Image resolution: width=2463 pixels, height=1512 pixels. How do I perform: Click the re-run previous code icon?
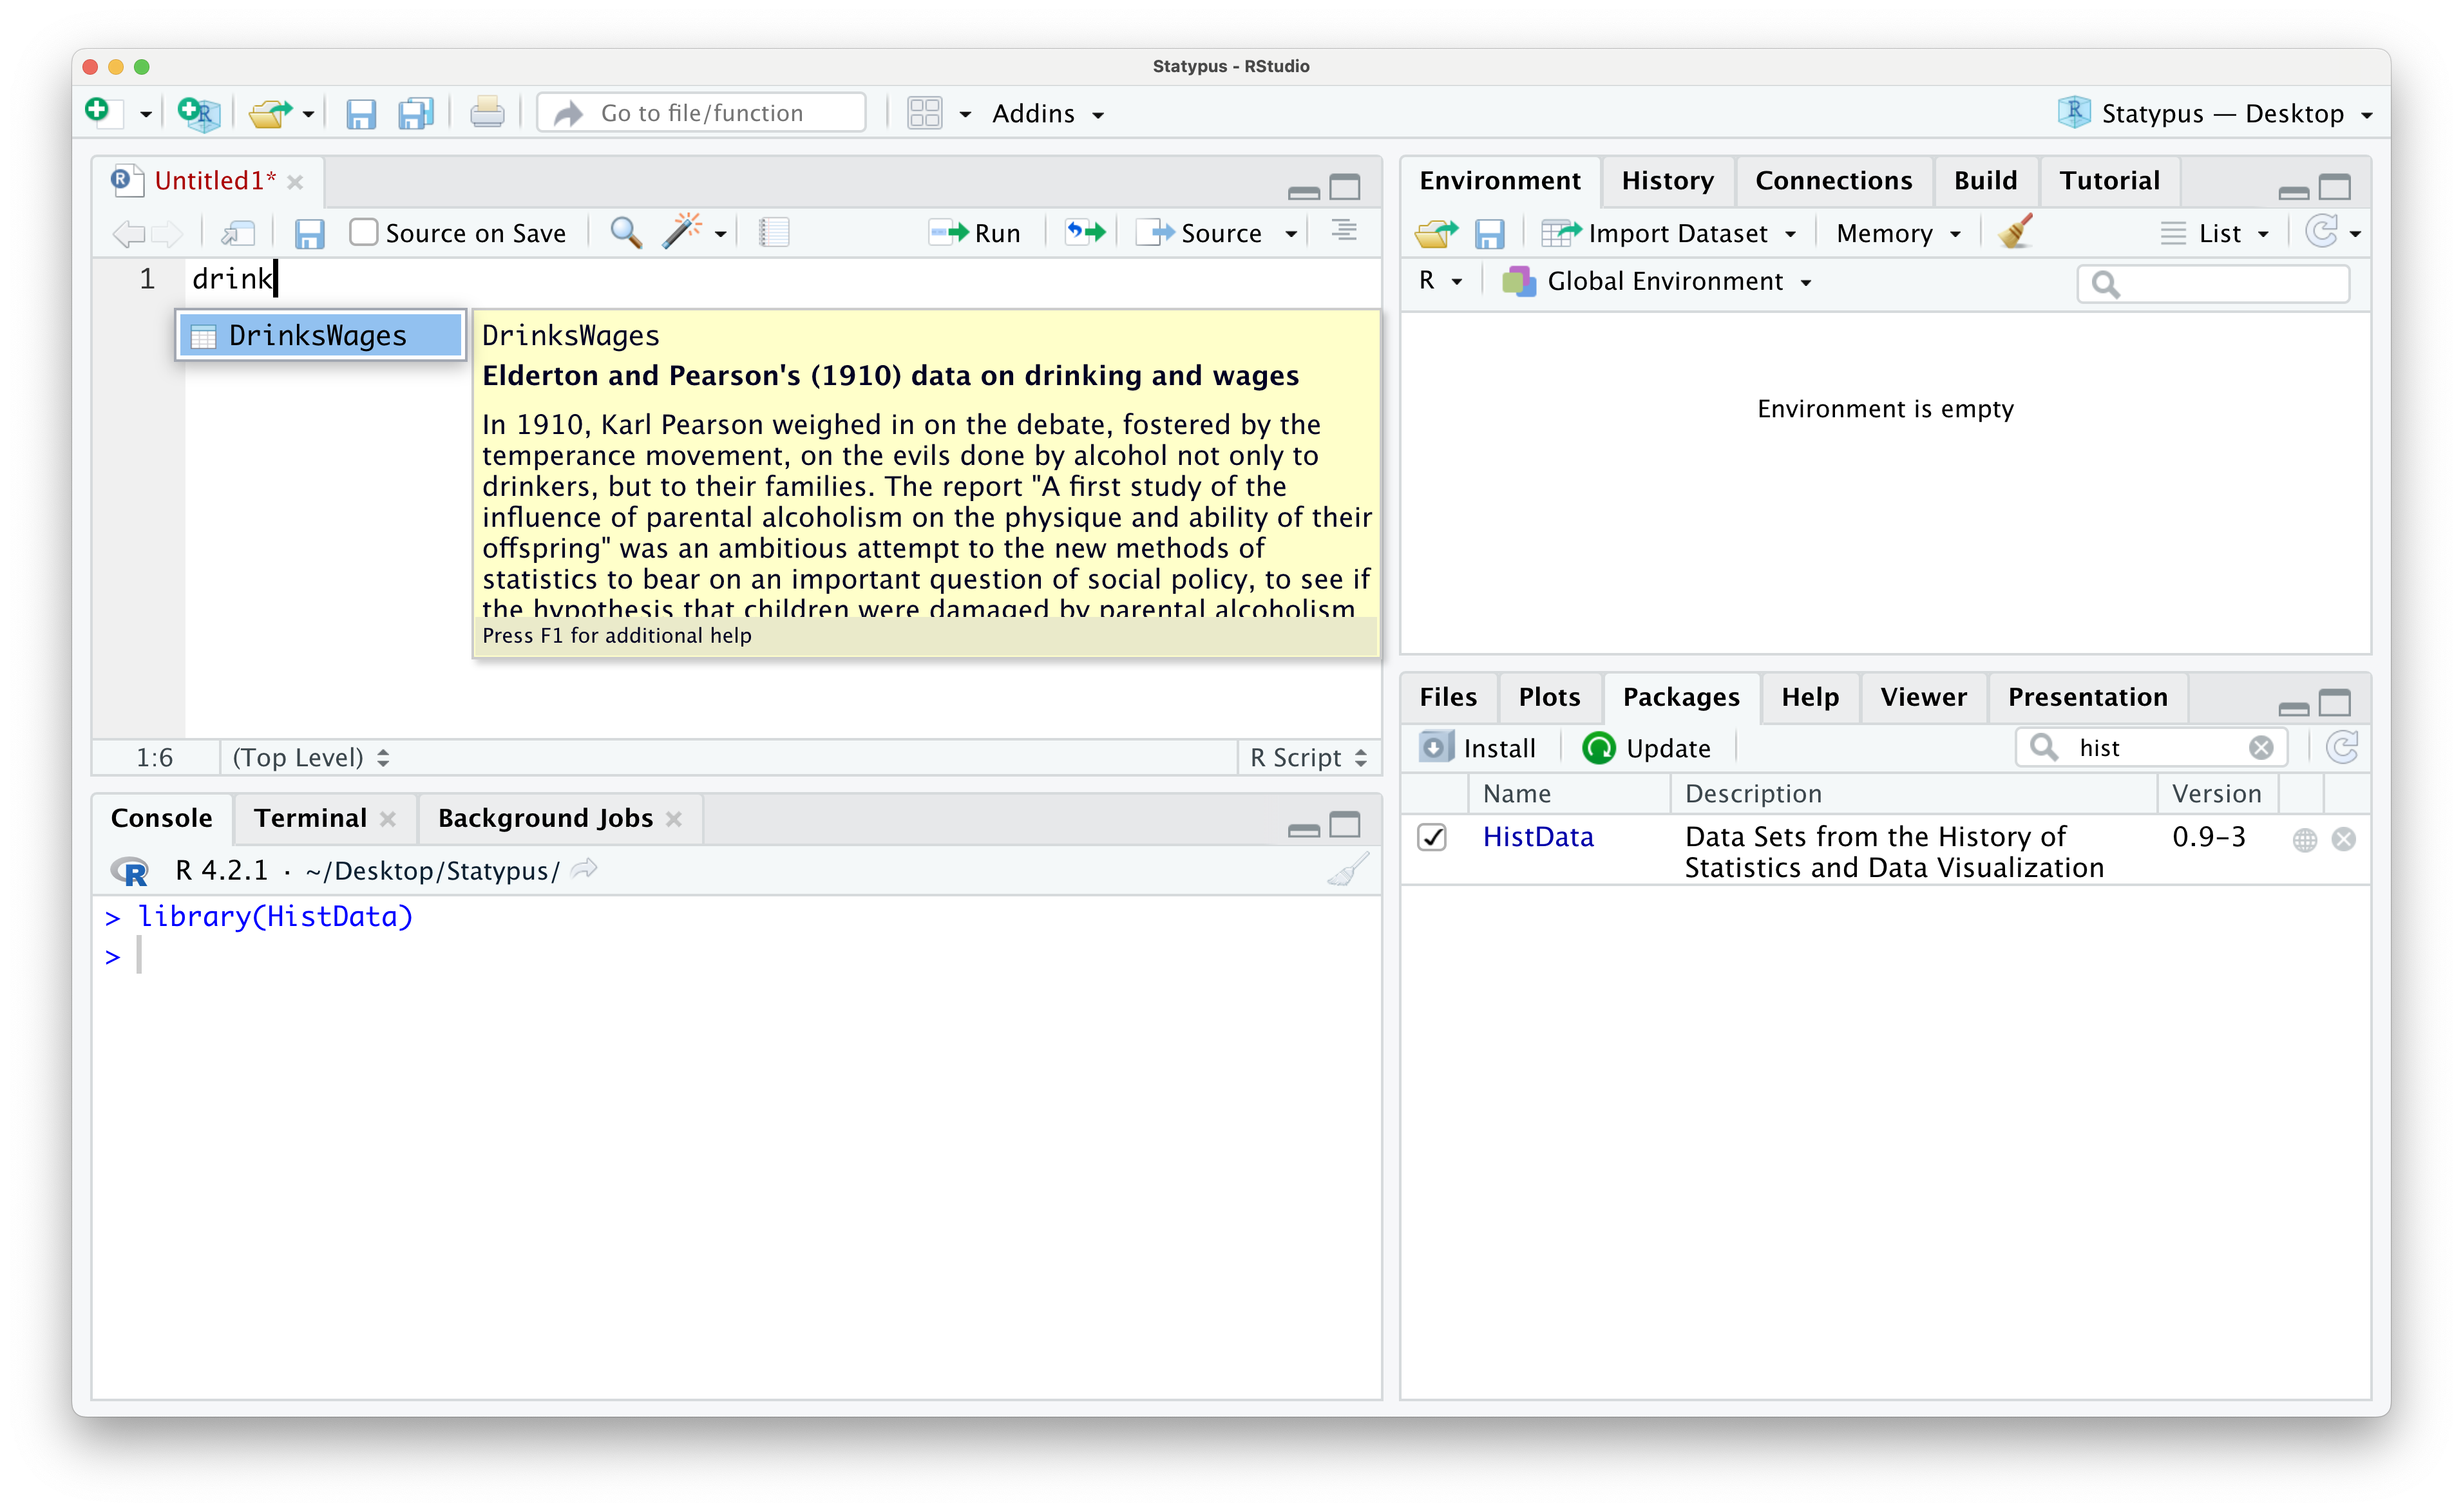[x=1085, y=233]
